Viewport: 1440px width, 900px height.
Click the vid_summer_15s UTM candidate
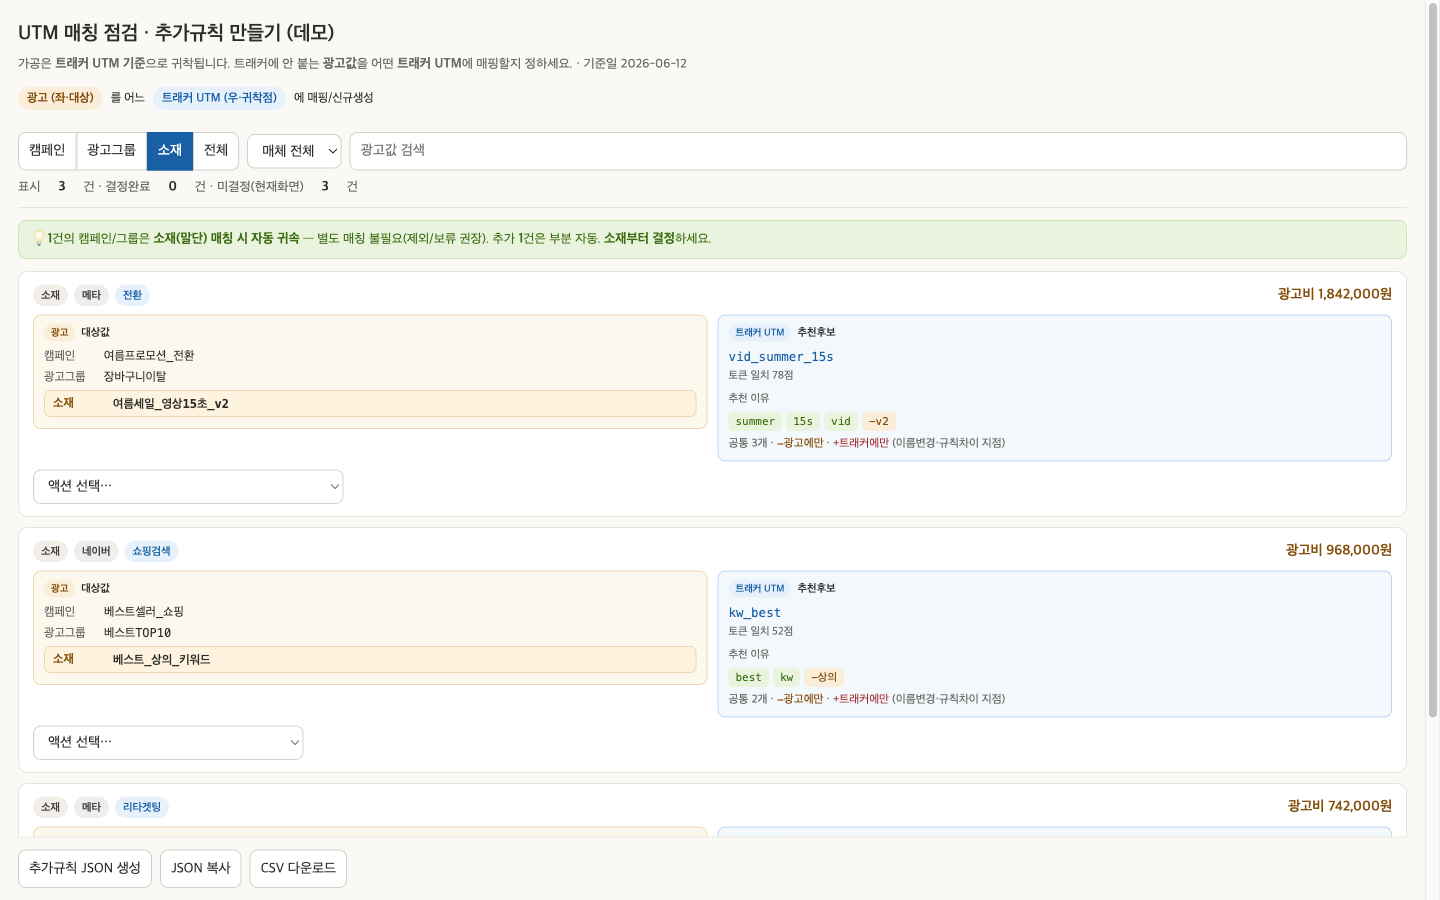781,357
